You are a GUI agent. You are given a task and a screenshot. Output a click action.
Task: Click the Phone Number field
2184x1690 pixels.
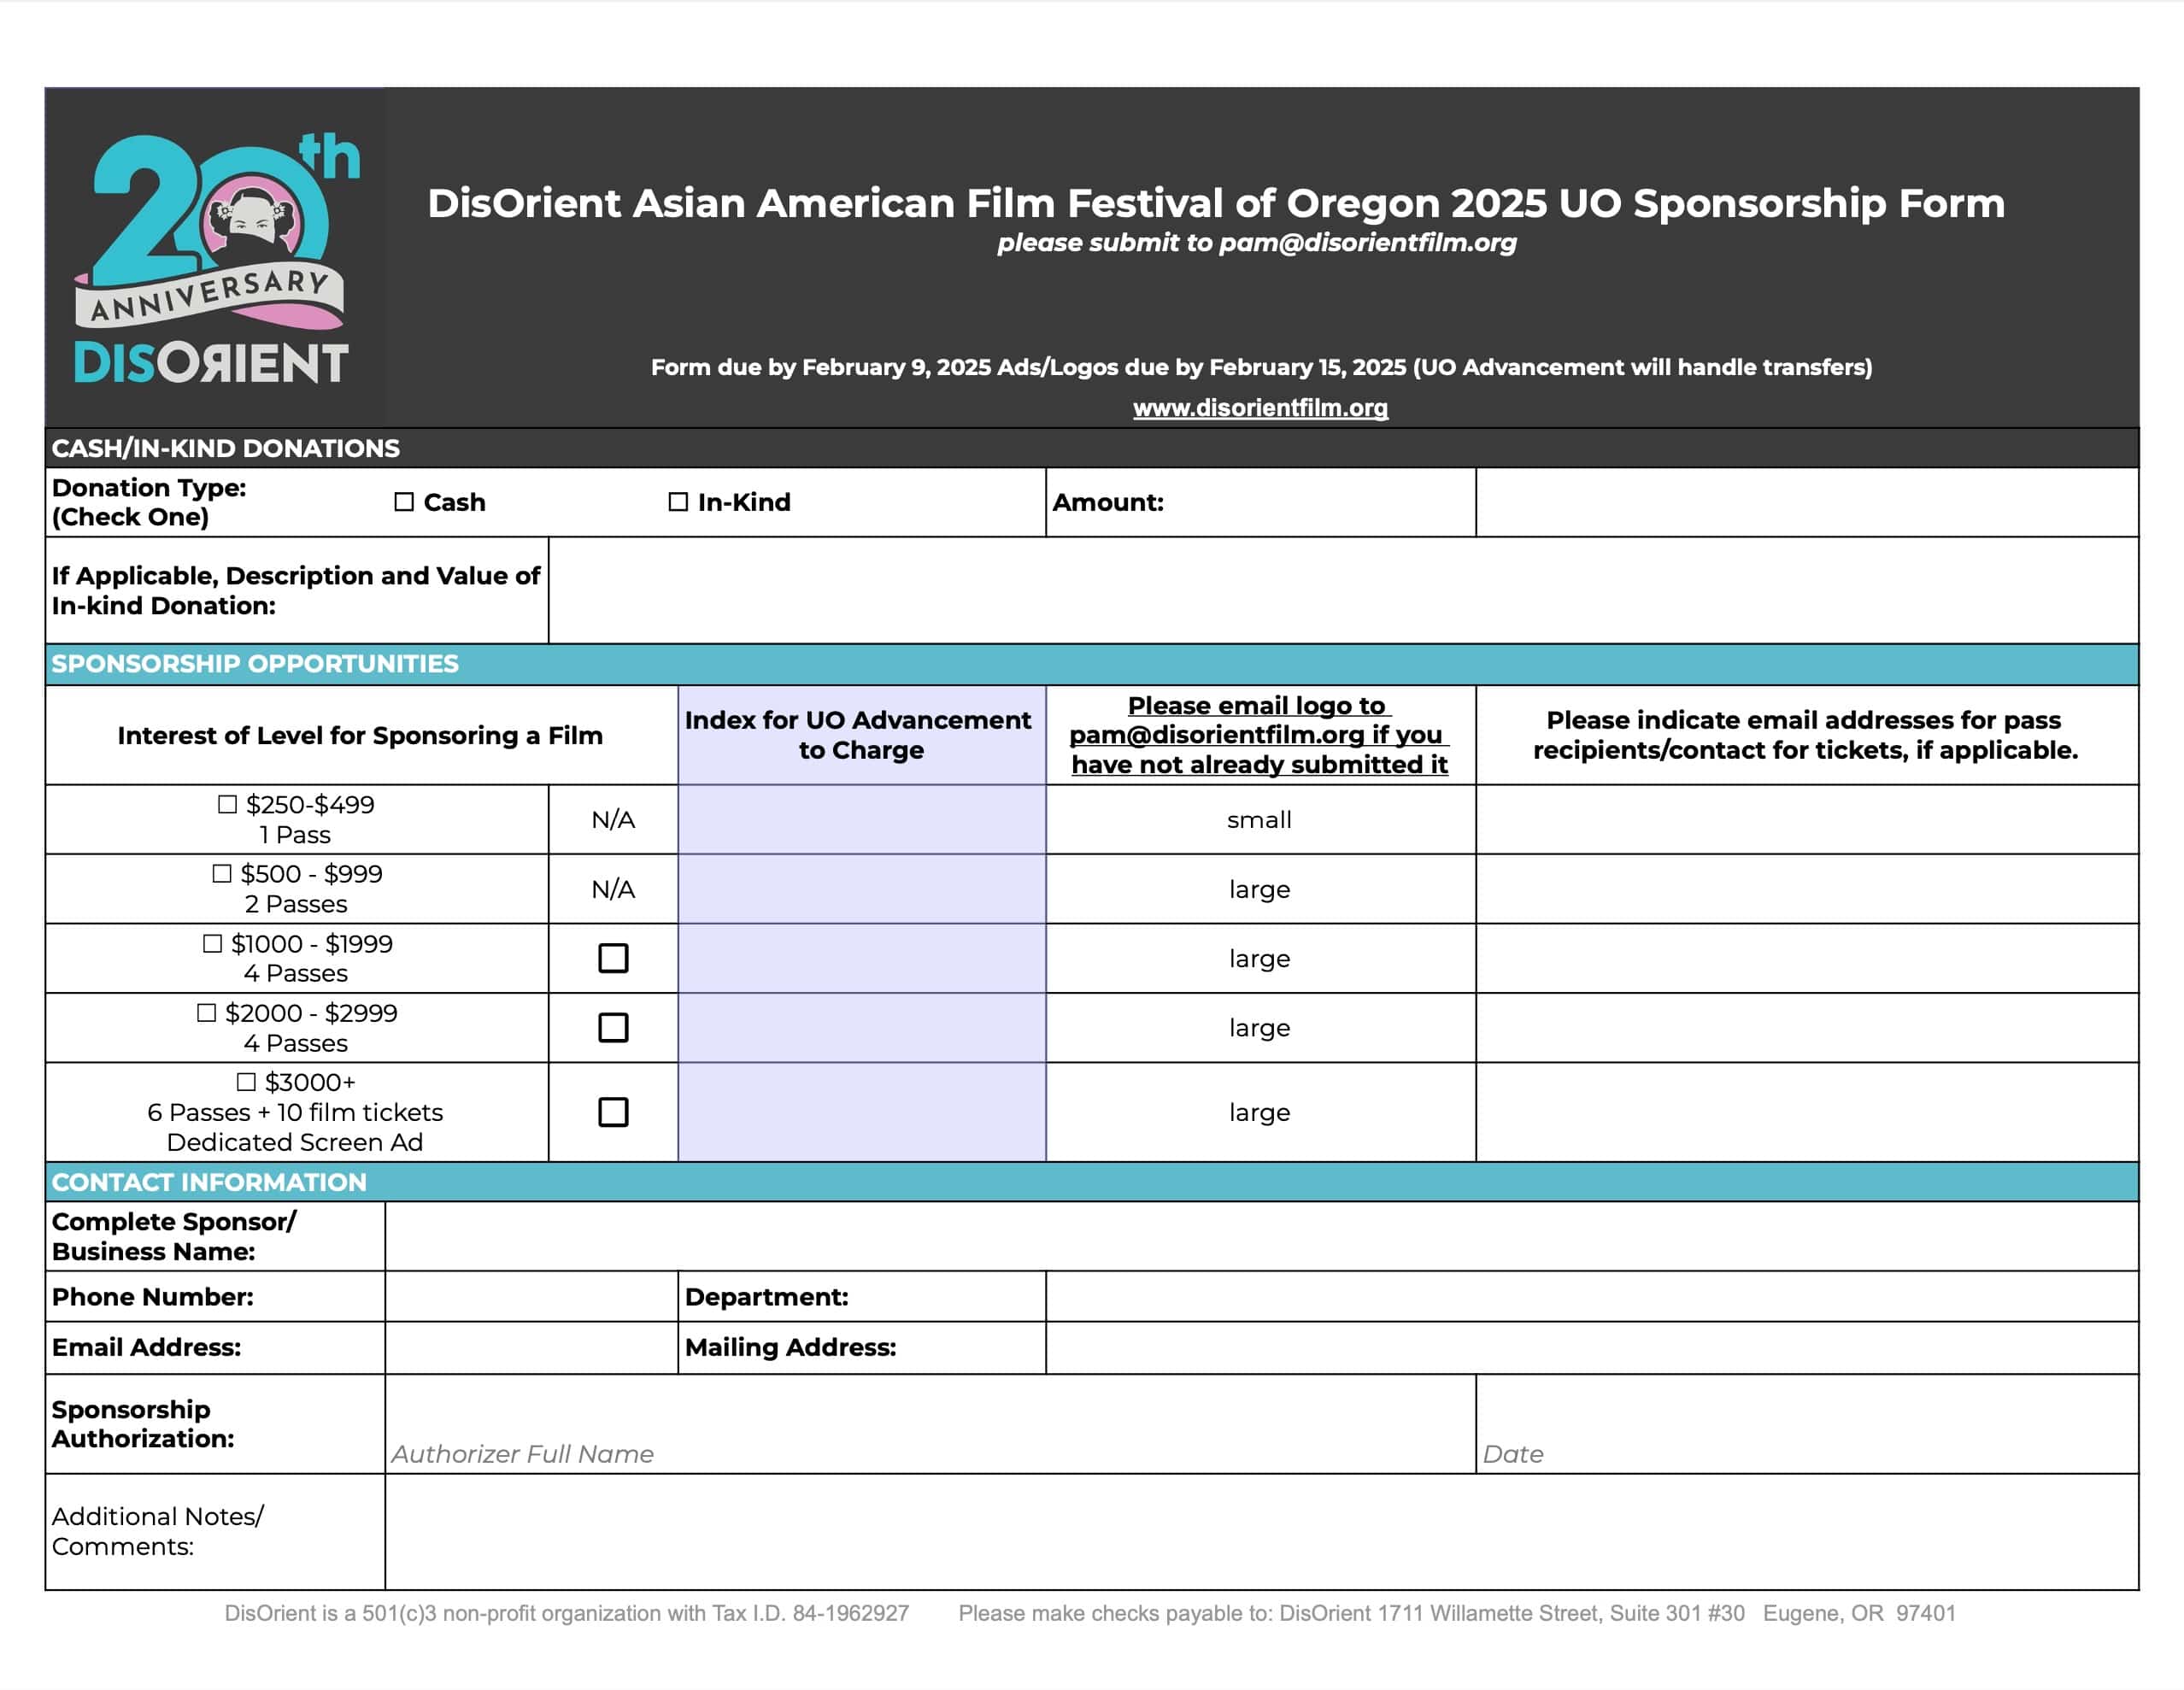(531, 1297)
